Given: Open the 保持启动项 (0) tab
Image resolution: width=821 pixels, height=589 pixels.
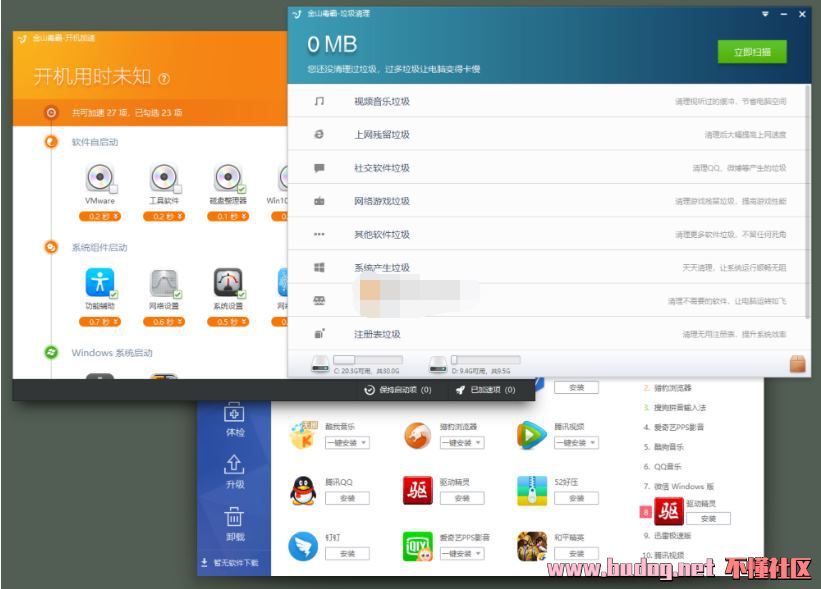Looking at the screenshot, I should pos(398,390).
